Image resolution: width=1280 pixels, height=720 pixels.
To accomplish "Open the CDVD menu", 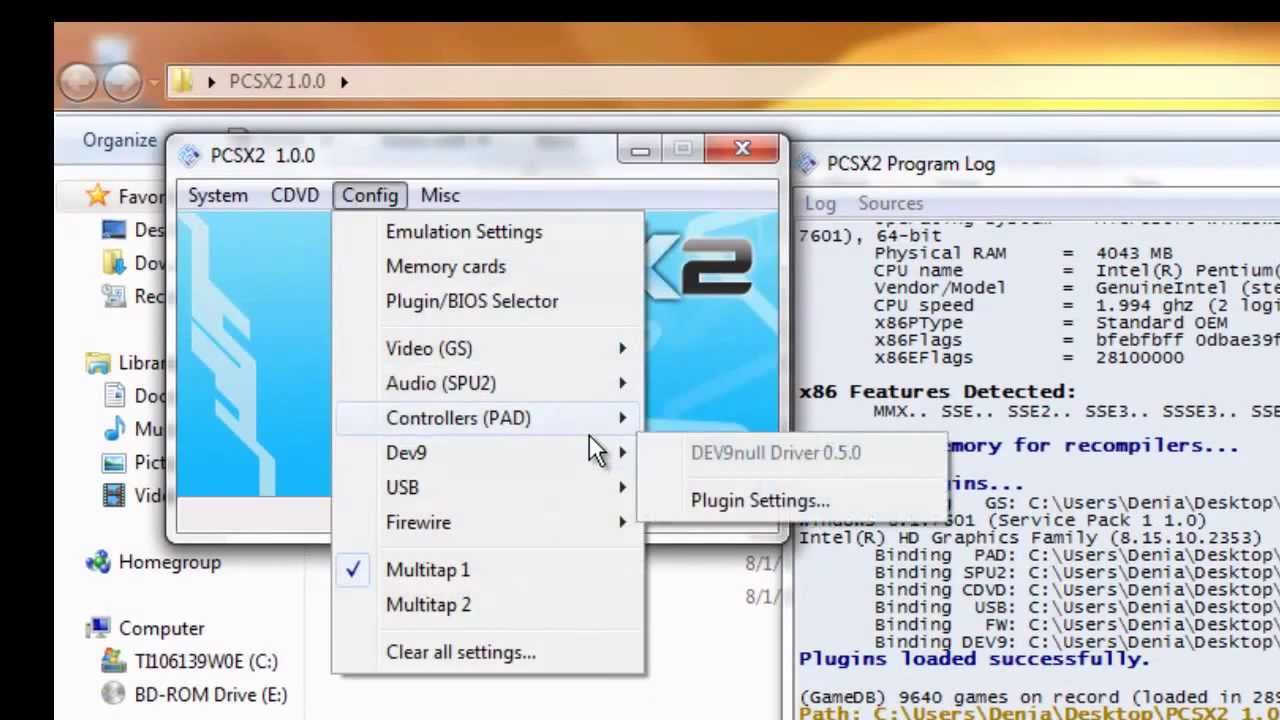I will tap(295, 195).
